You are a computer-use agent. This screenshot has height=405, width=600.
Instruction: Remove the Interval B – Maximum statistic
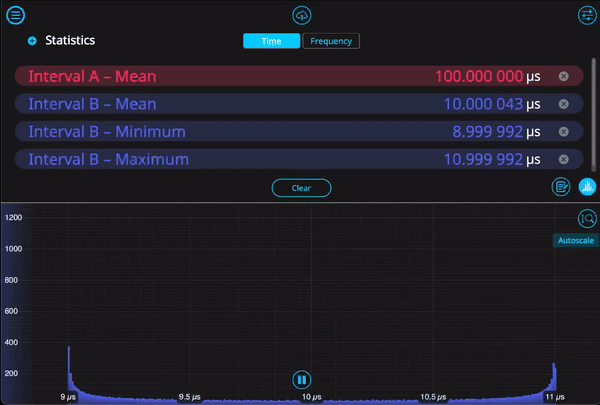(564, 159)
